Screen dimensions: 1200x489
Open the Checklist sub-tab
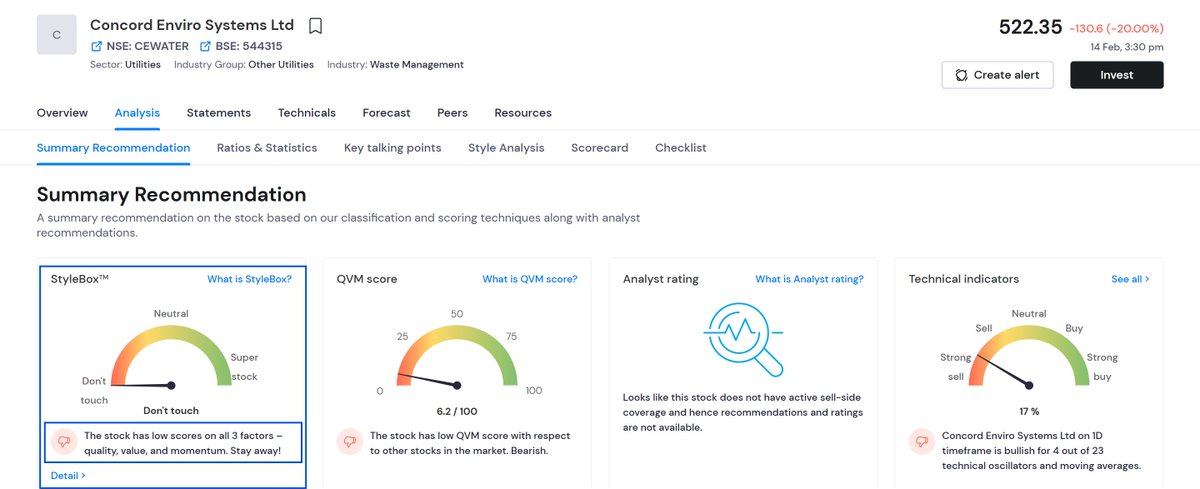coord(681,148)
